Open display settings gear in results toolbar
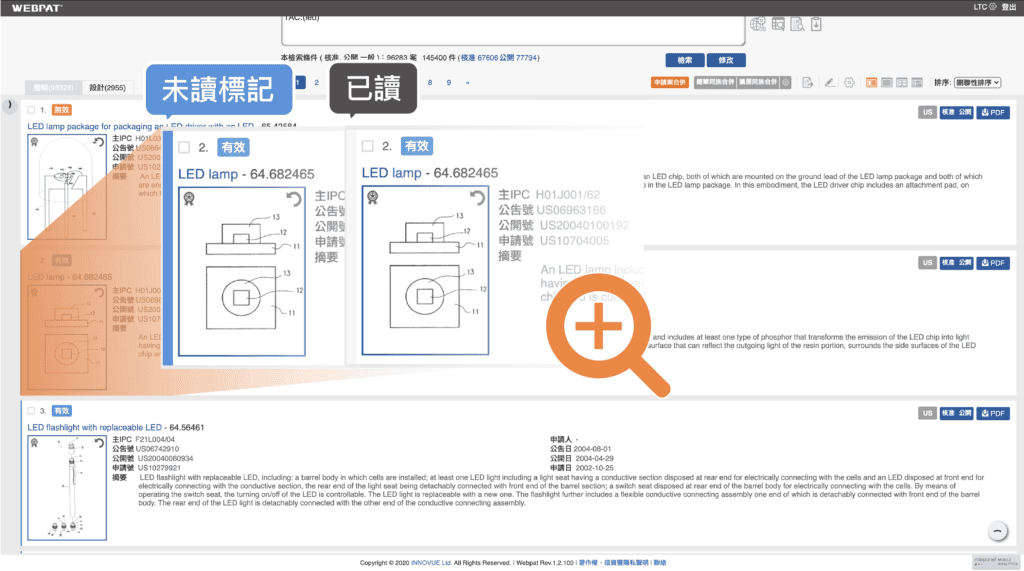 849,83
